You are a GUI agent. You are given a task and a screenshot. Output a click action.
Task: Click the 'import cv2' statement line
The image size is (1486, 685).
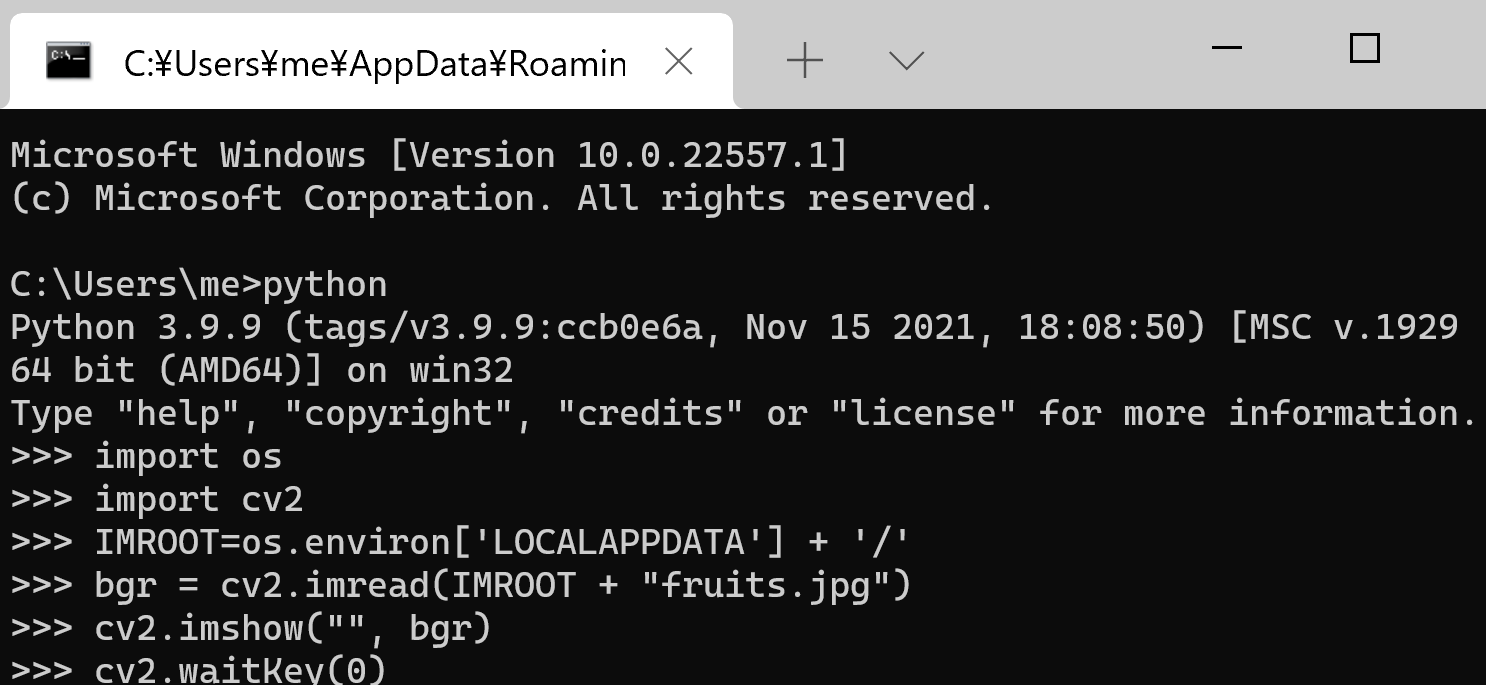[x=198, y=499]
